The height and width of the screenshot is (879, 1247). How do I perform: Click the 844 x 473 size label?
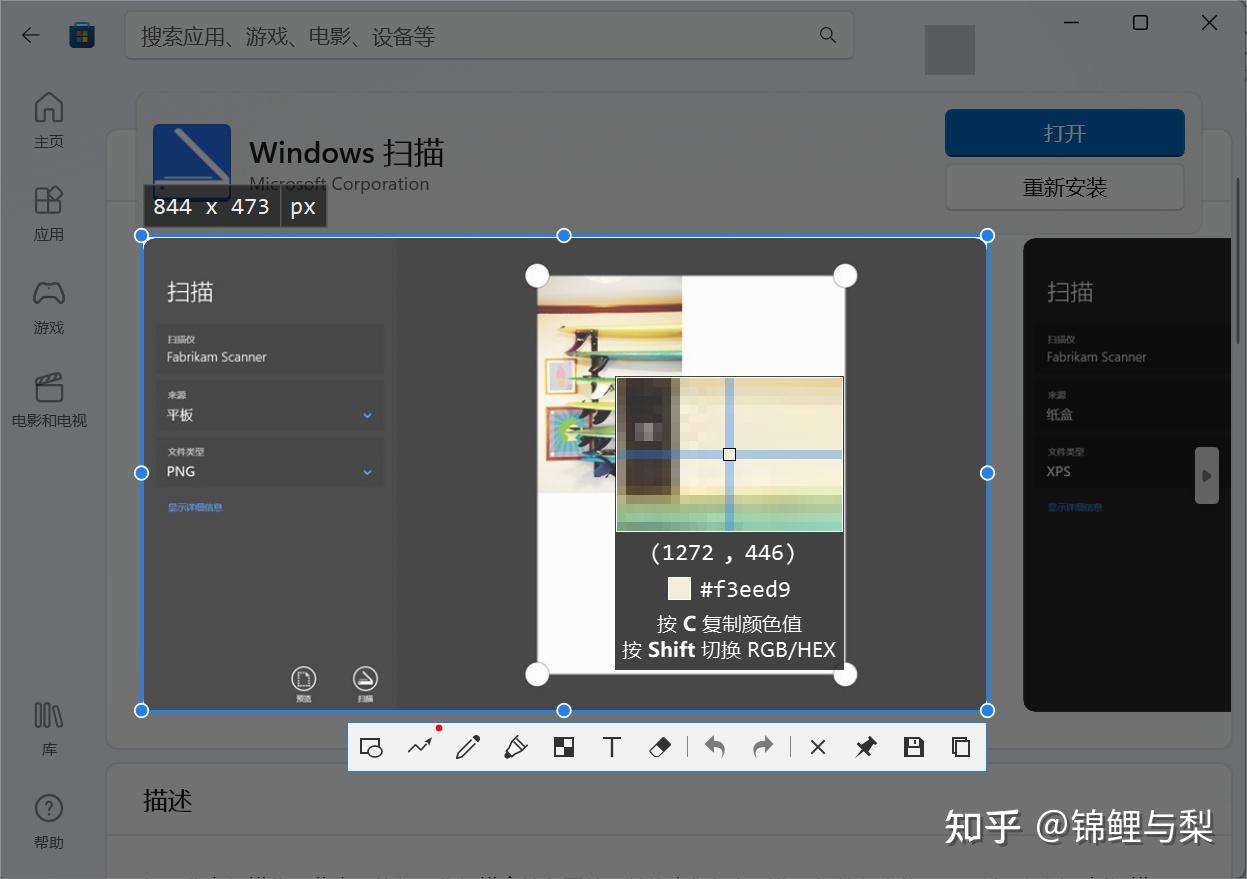pos(211,206)
